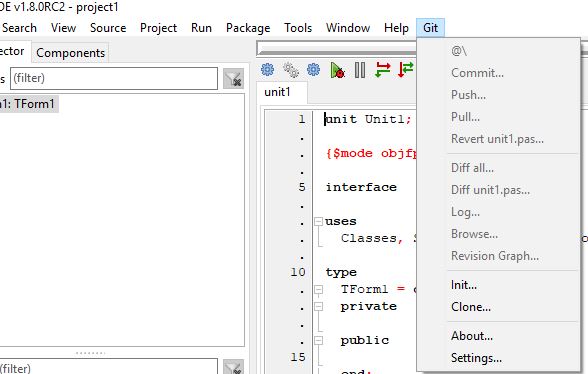The width and height of the screenshot is (588, 374).
Task: Click line number 10 in the gutter
Action: tap(298, 272)
